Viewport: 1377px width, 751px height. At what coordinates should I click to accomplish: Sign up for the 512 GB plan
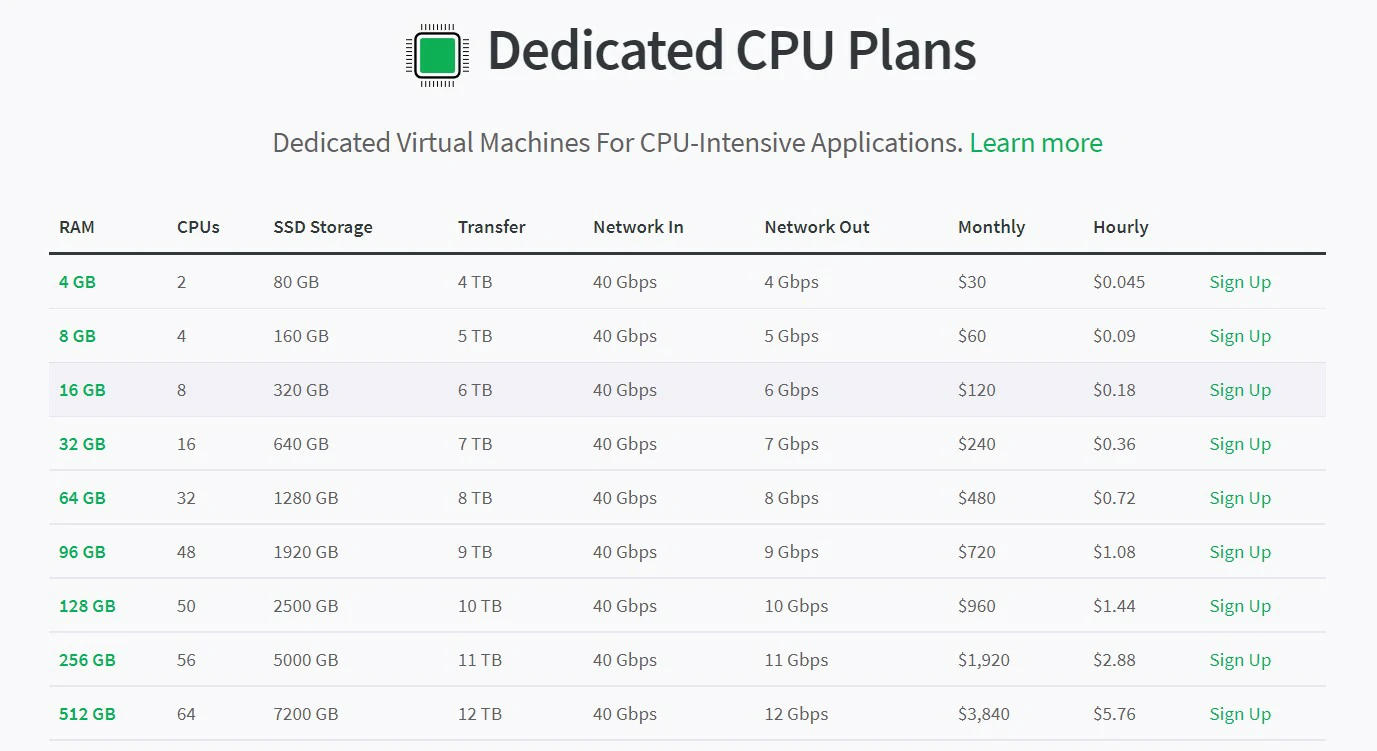point(1239,714)
